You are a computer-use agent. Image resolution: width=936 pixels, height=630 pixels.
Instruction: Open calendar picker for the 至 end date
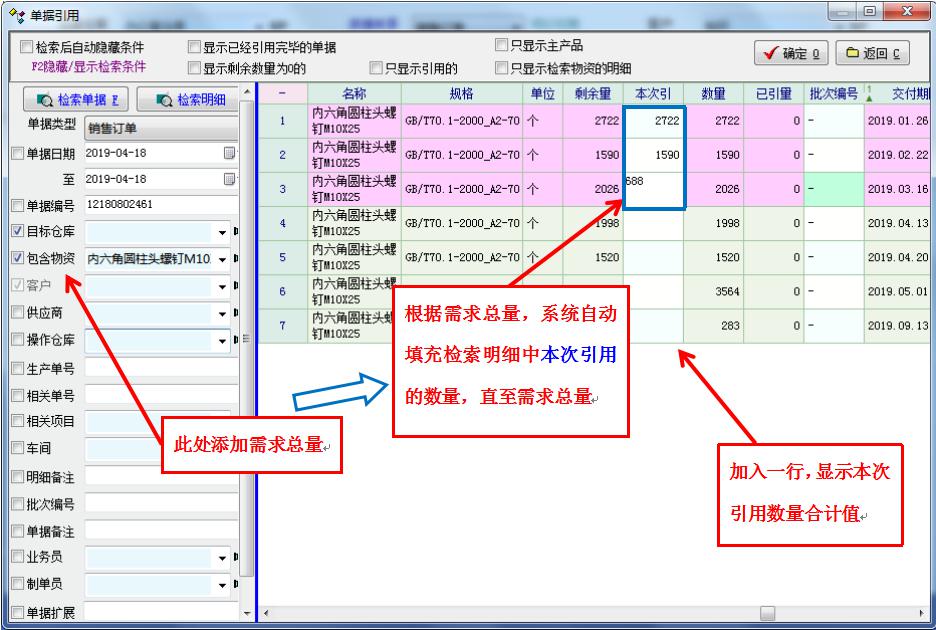pos(229,179)
